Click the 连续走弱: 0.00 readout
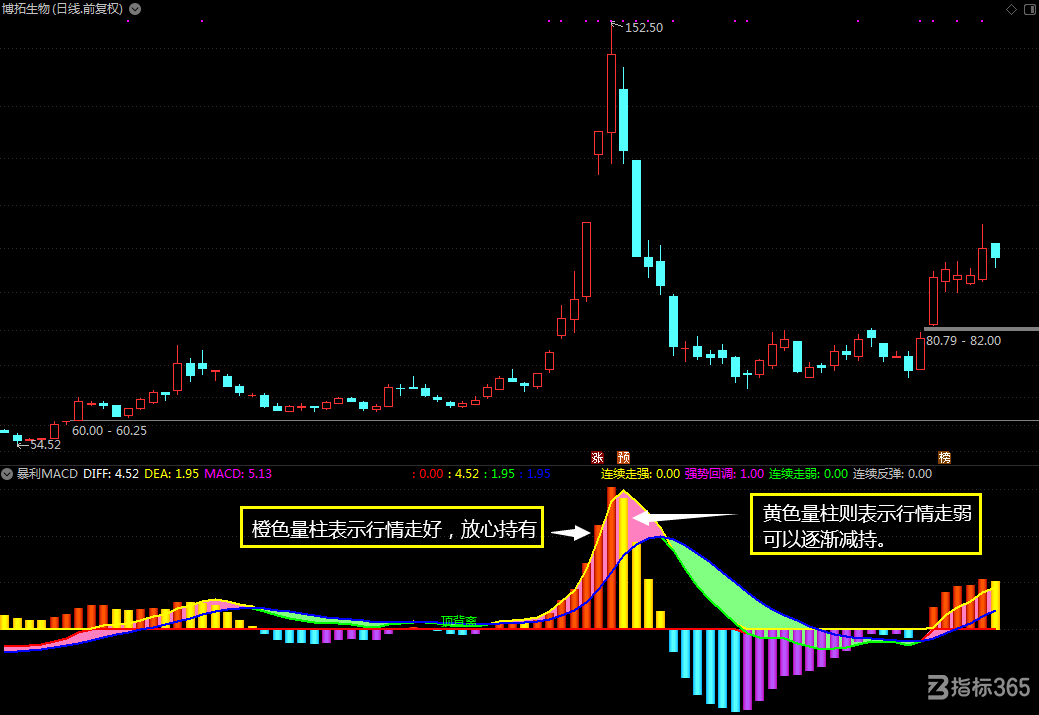 click(x=808, y=474)
